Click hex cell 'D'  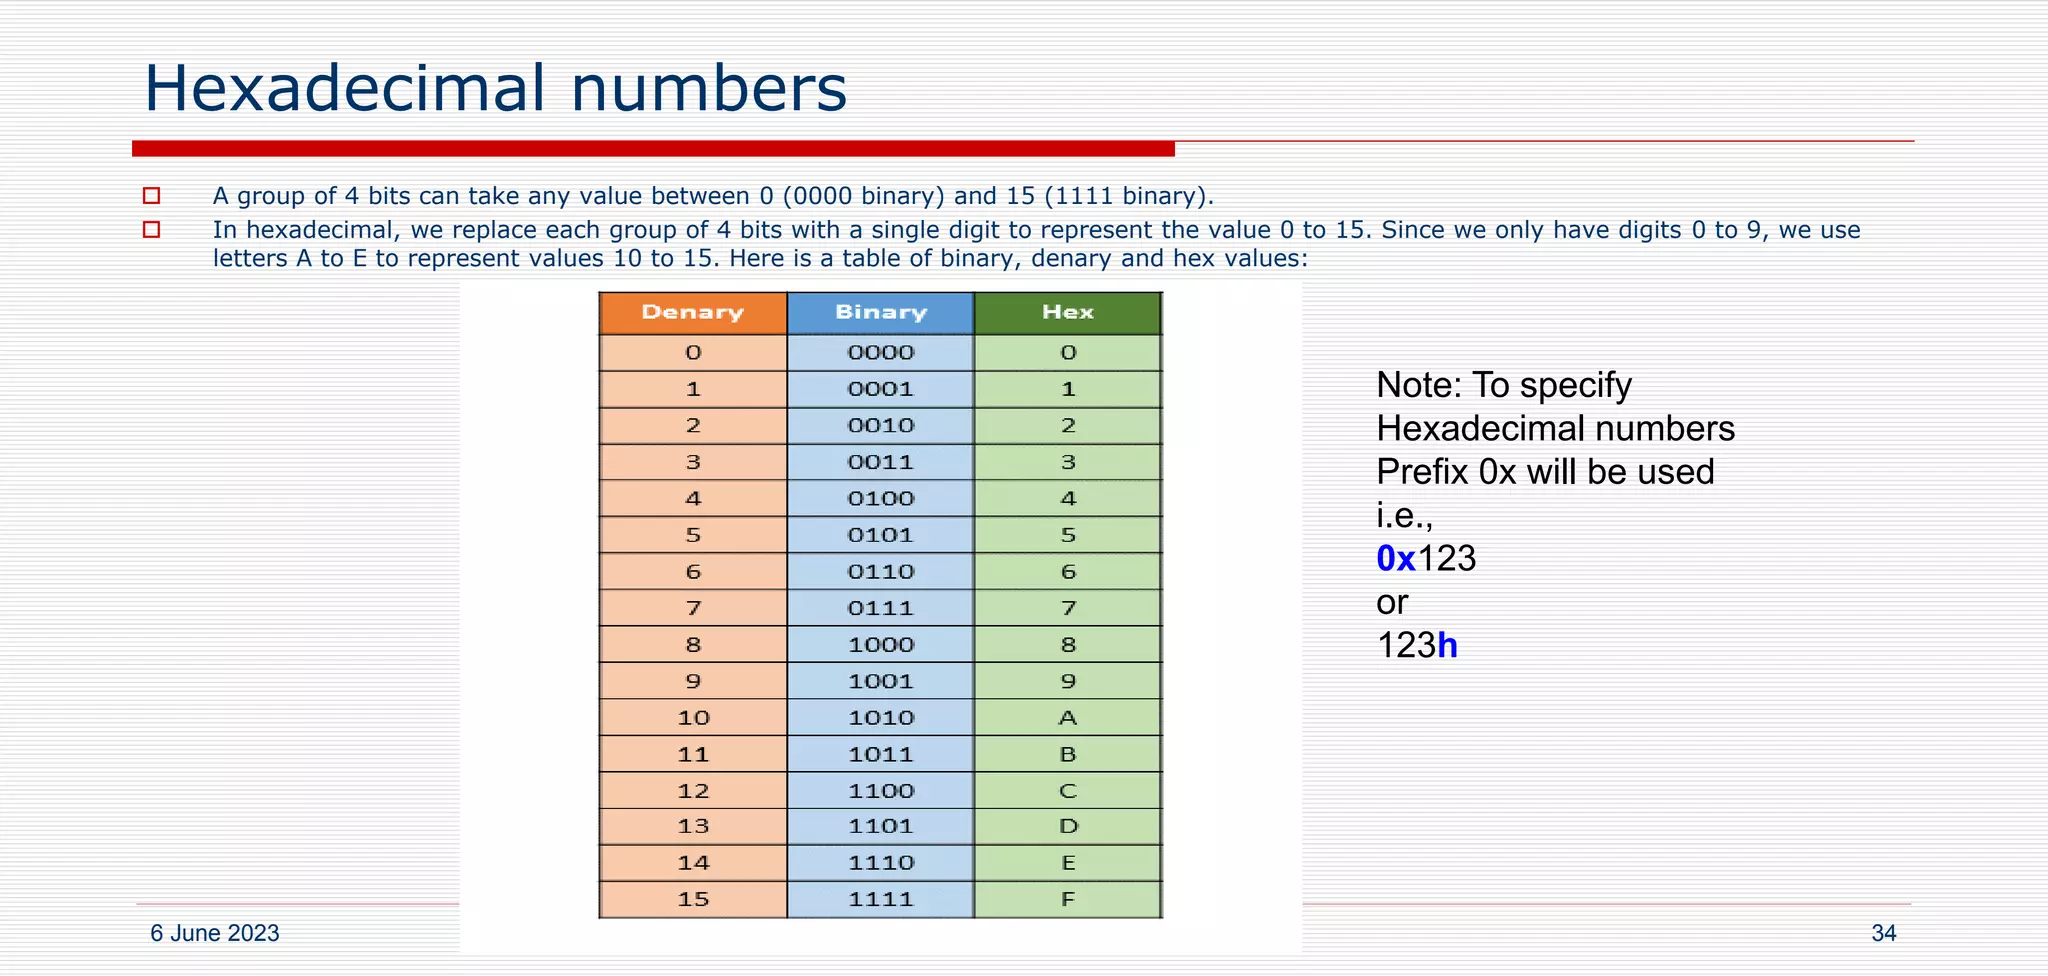1068,827
